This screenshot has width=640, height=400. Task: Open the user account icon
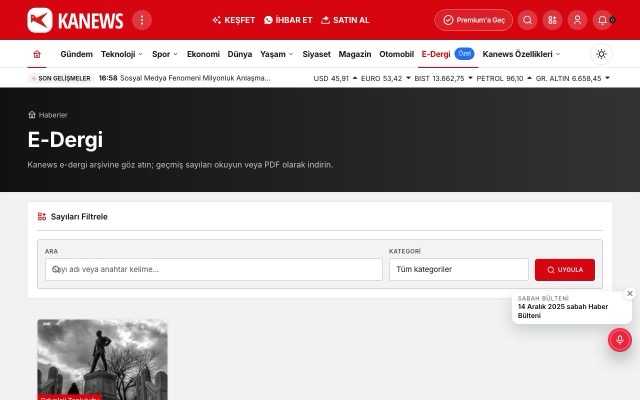[577, 20]
